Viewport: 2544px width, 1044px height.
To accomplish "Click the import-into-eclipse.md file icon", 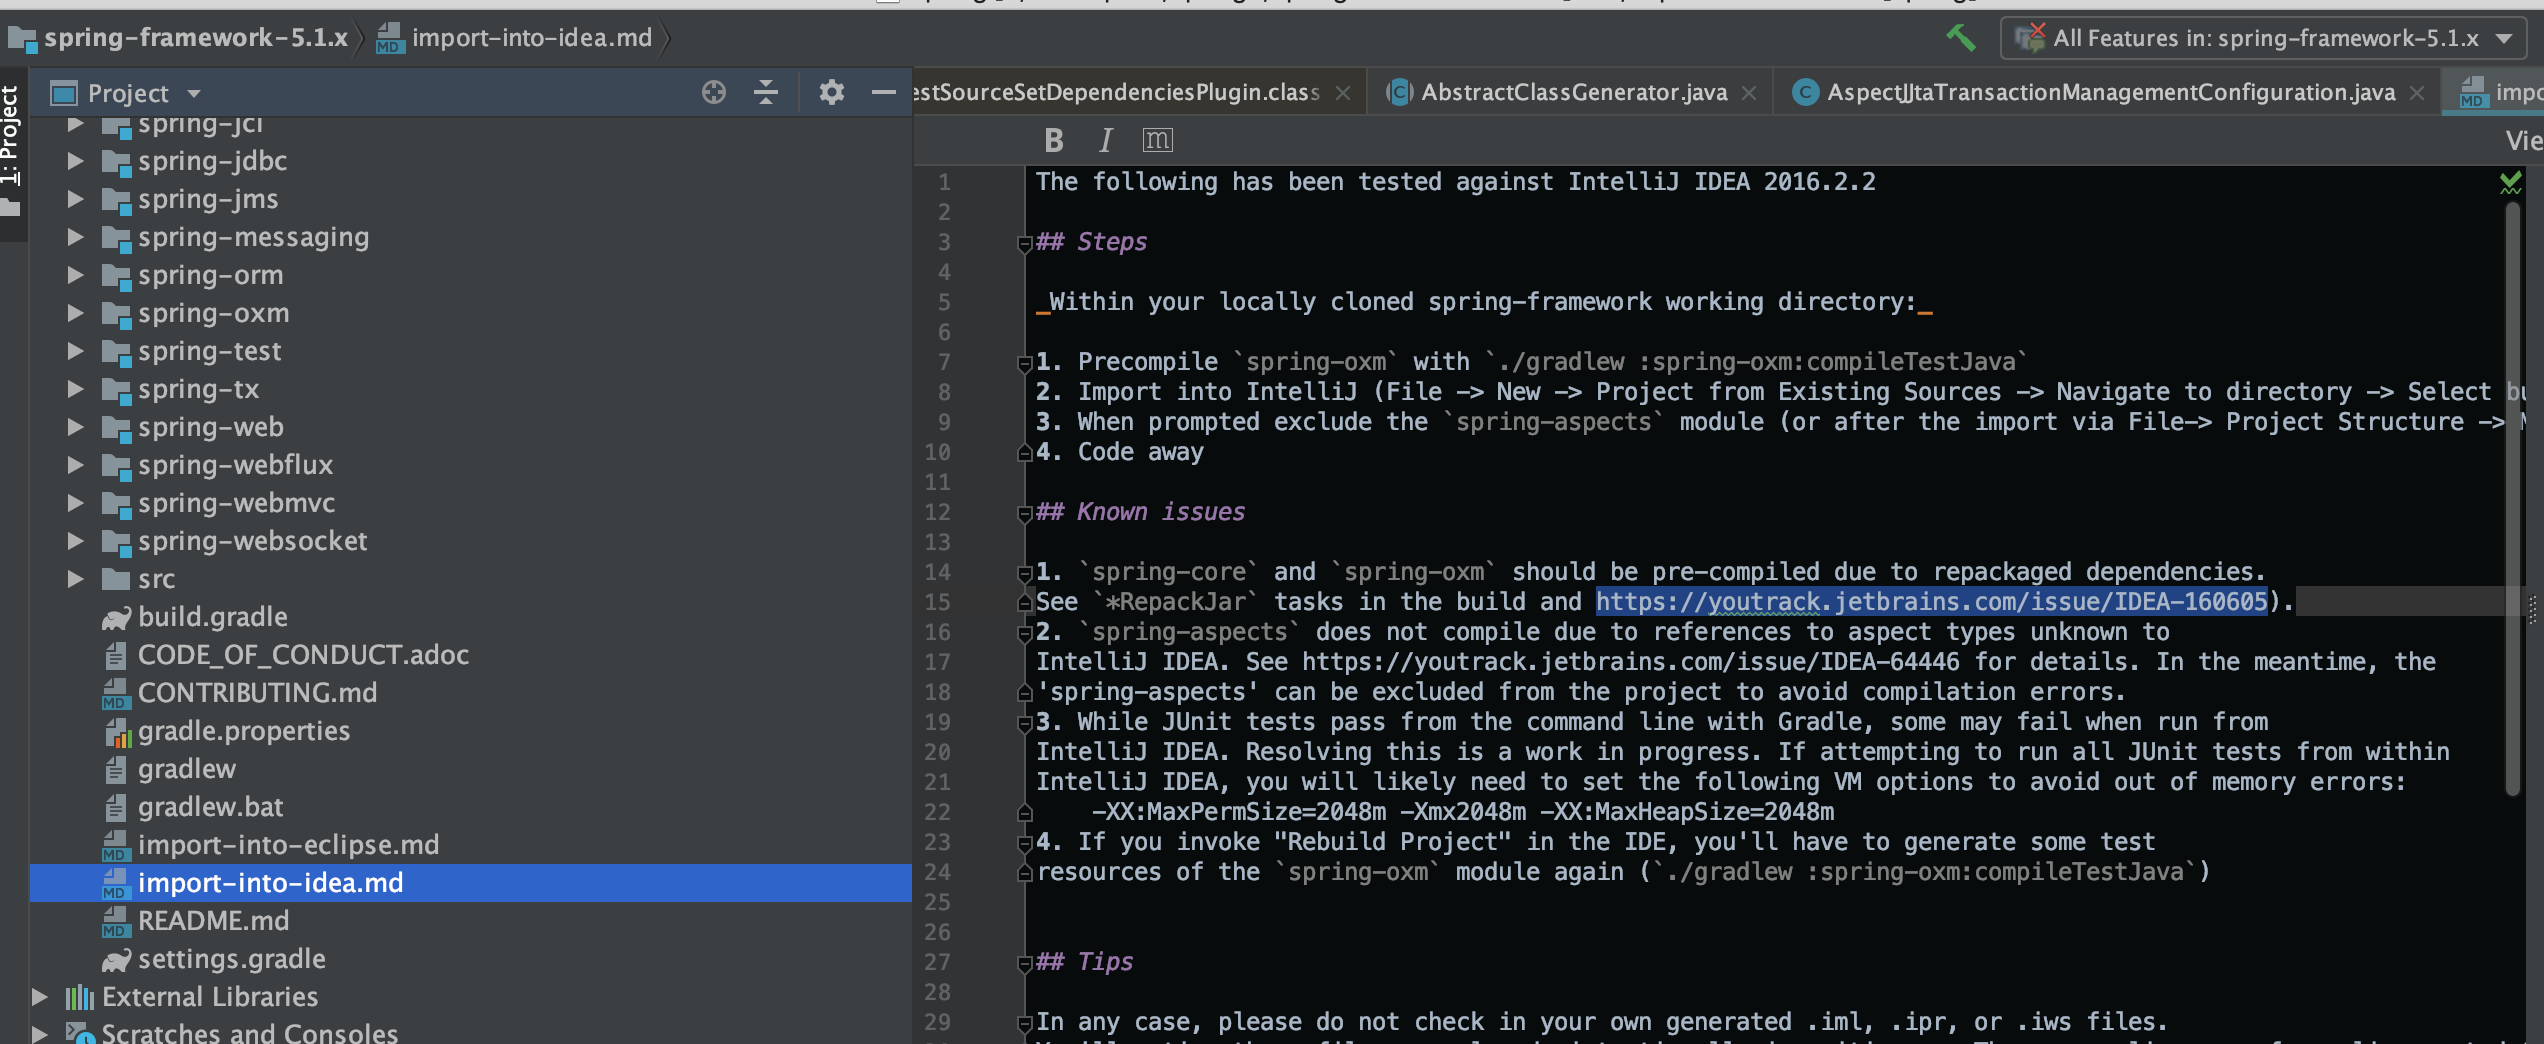I will tap(116, 846).
